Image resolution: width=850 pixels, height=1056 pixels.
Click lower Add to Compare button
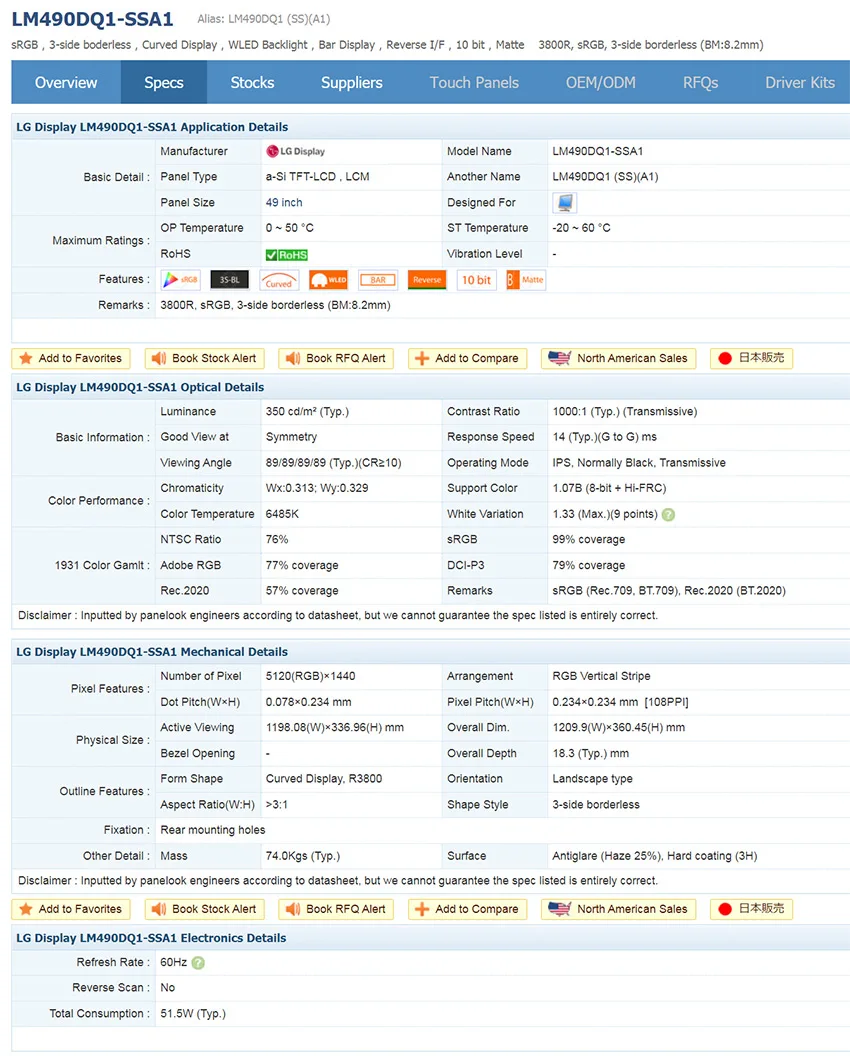(467, 909)
